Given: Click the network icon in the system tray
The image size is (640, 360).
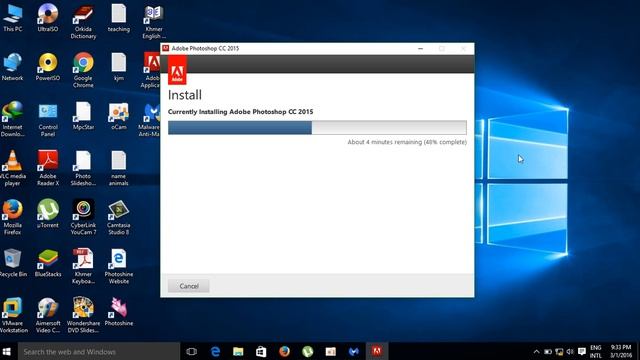Looking at the screenshot, I should pyautogui.click(x=559, y=351).
